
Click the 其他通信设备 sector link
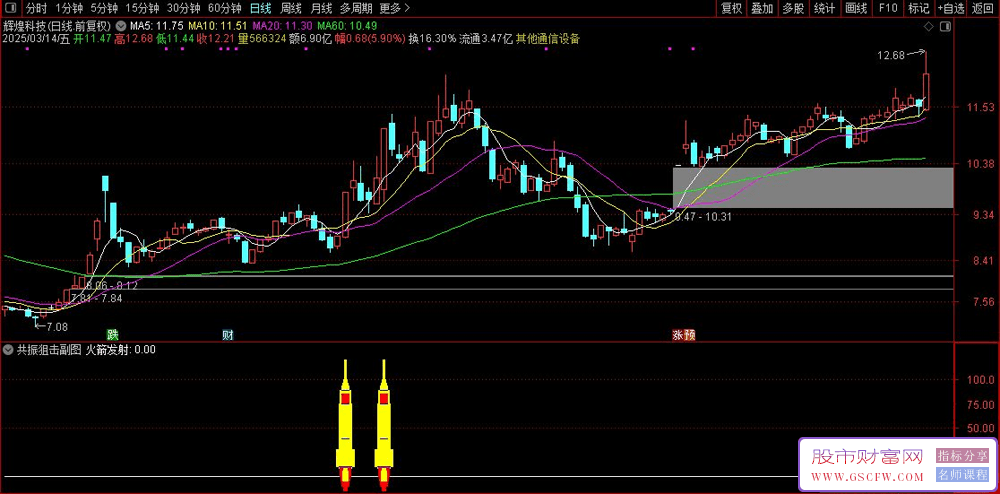click(x=548, y=38)
